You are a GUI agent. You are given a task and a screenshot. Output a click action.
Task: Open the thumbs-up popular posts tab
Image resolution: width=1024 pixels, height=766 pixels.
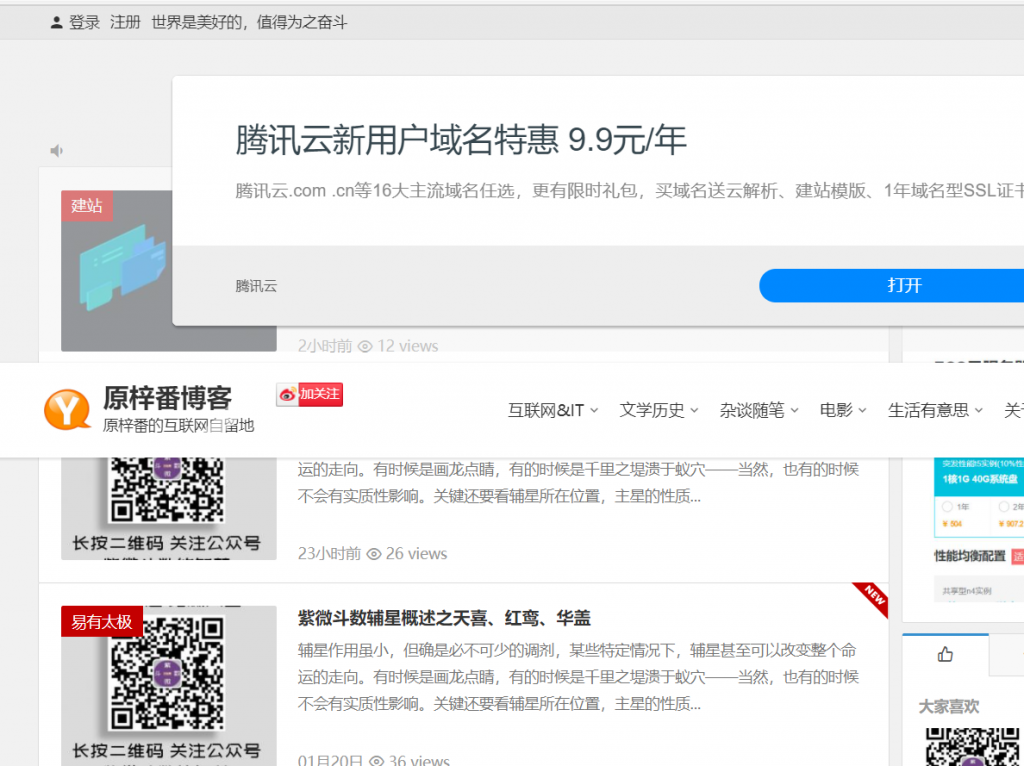pos(945,654)
